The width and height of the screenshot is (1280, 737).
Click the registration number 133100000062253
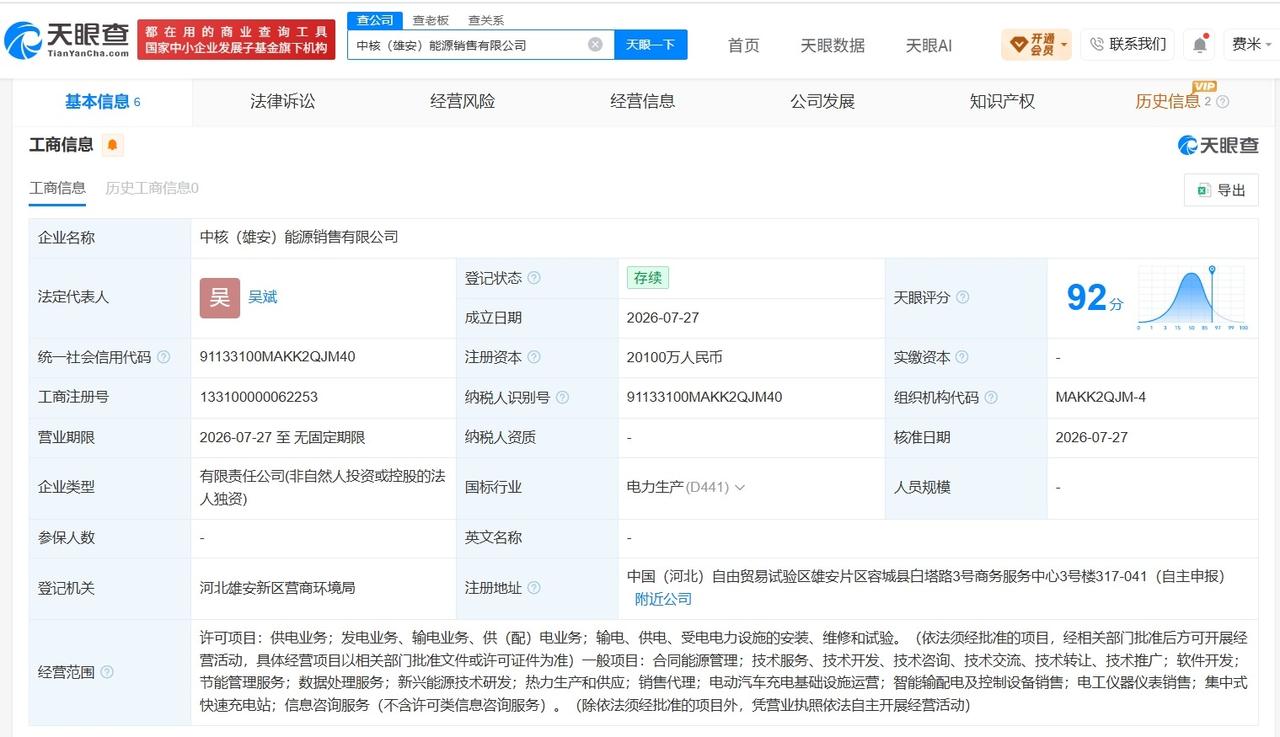click(x=259, y=397)
